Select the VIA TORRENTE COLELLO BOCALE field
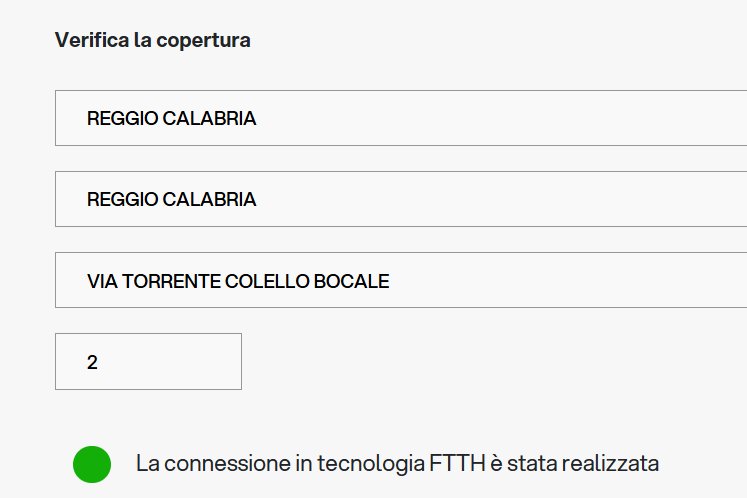The height and width of the screenshot is (498, 747). coord(400,280)
